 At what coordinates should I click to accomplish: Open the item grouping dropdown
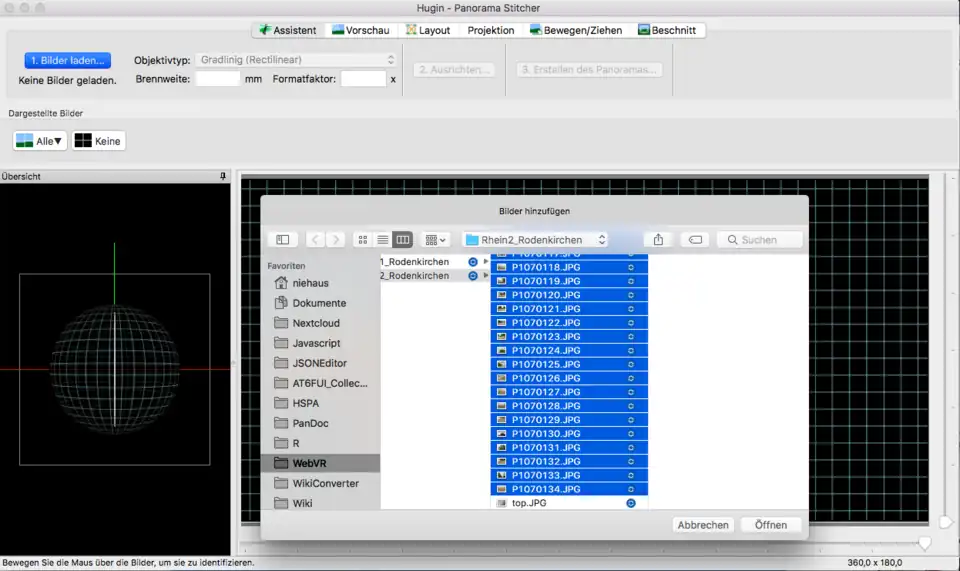[x=436, y=240]
